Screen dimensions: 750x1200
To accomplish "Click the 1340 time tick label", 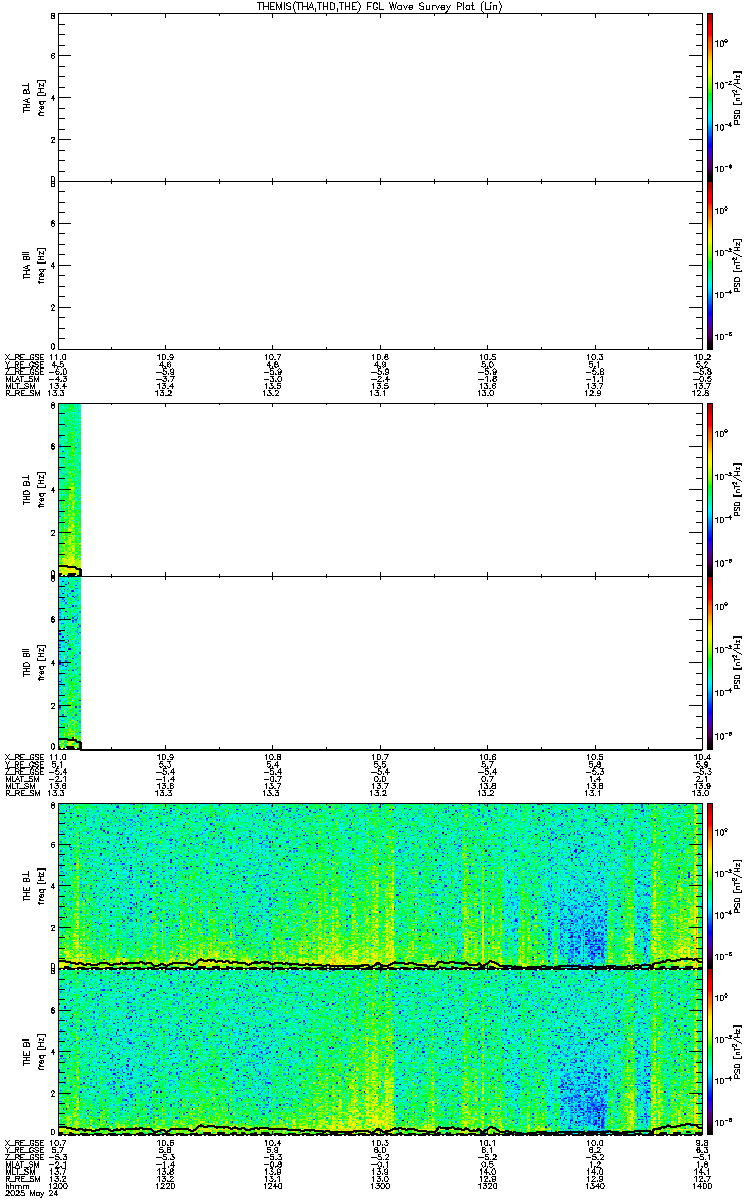I will coord(593,1184).
